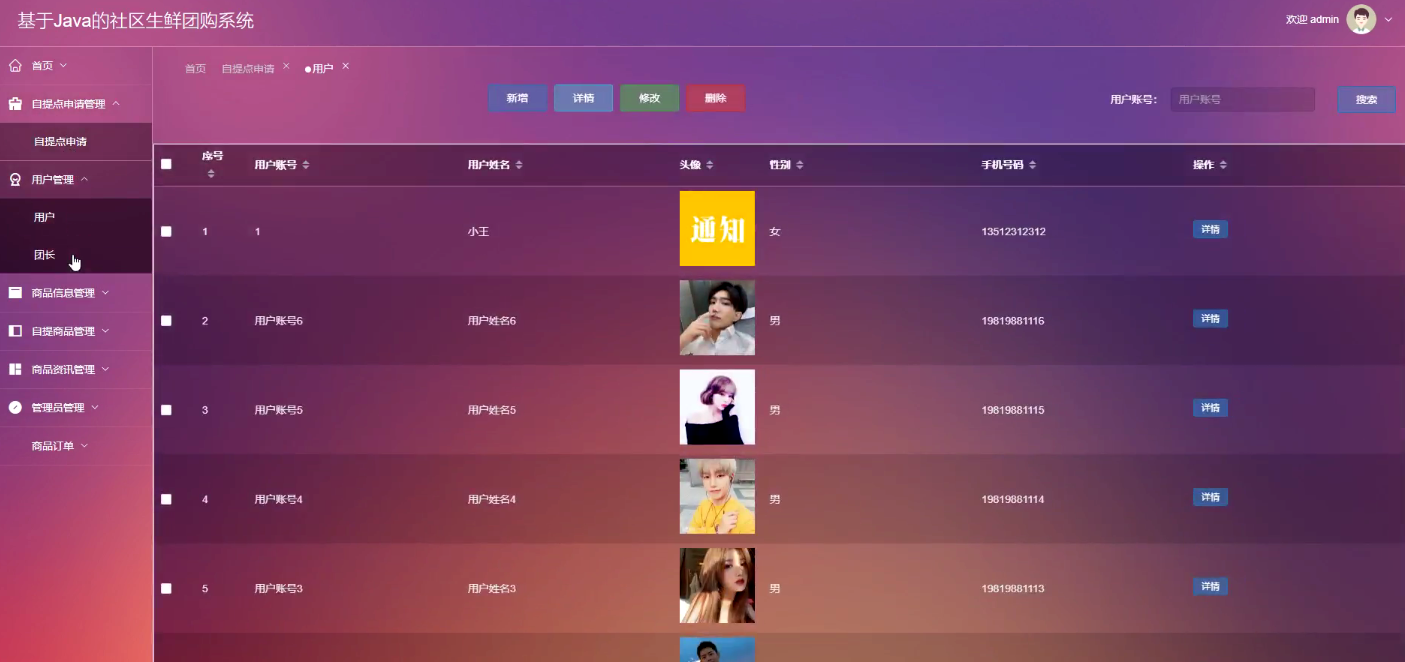The width and height of the screenshot is (1405, 662).
Task: Sort by 手机号码 column arrows
Action: (1033, 165)
